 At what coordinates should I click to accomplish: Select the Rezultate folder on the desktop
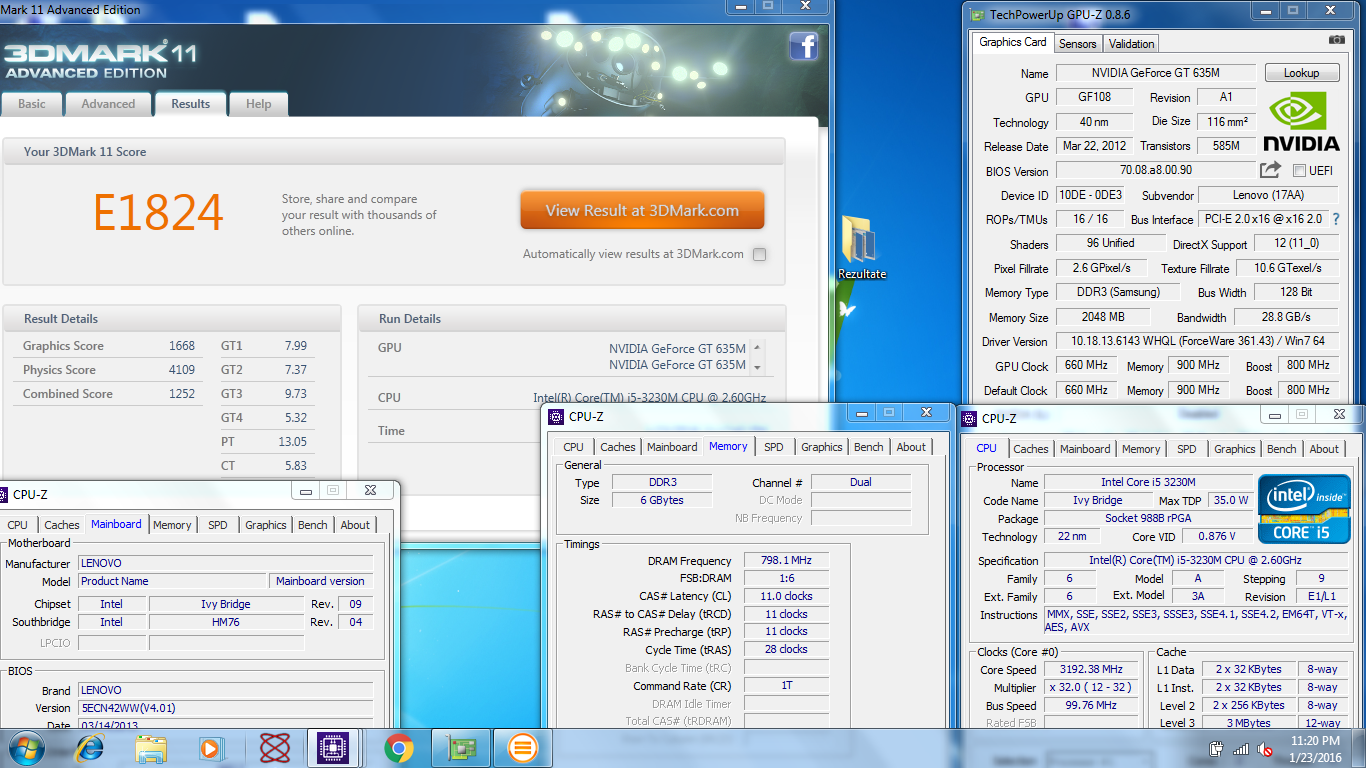click(x=861, y=247)
